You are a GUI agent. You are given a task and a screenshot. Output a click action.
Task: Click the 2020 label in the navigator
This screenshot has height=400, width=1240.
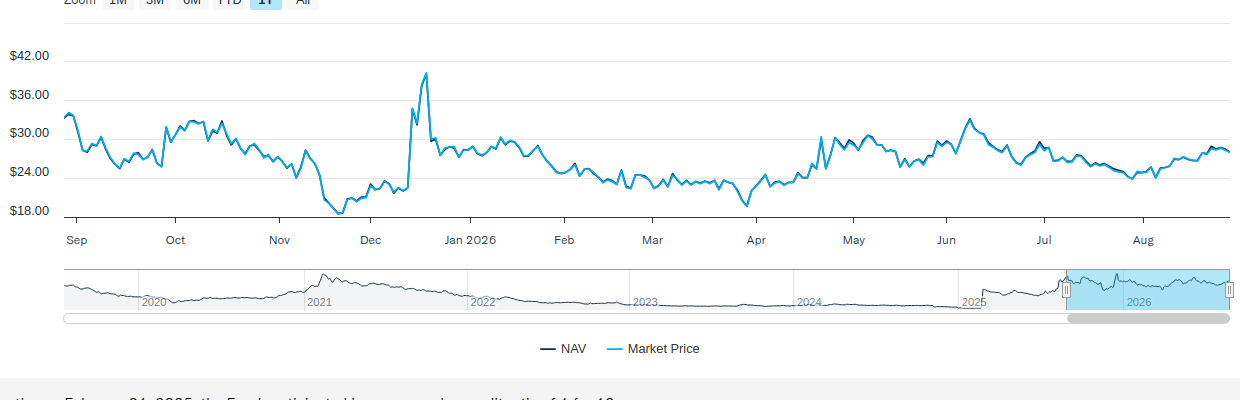coord(154,302)
